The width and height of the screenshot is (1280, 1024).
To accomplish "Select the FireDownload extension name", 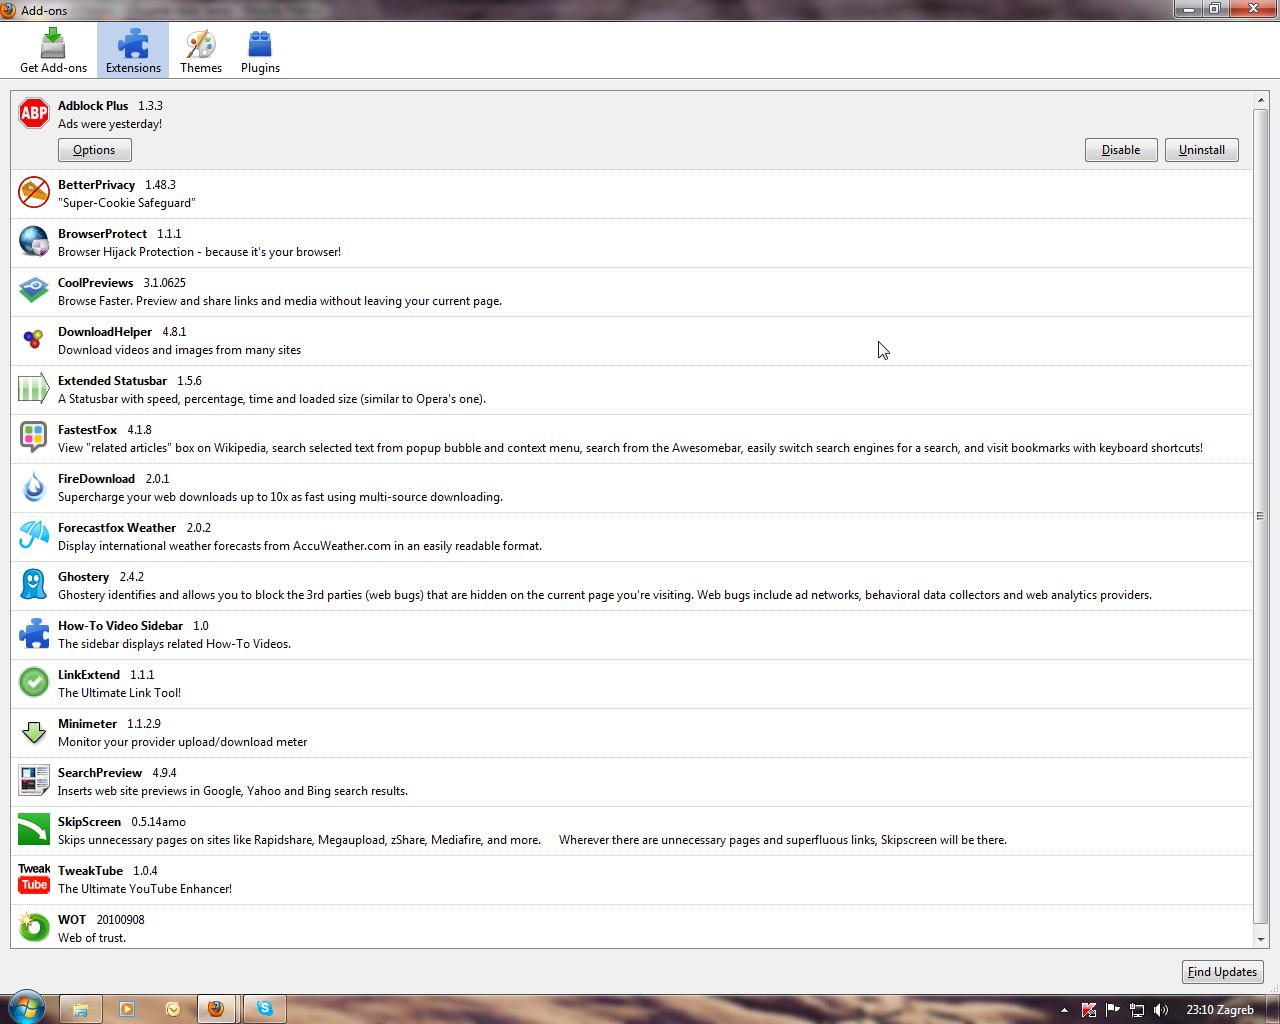I will click(x=96, y=479).
